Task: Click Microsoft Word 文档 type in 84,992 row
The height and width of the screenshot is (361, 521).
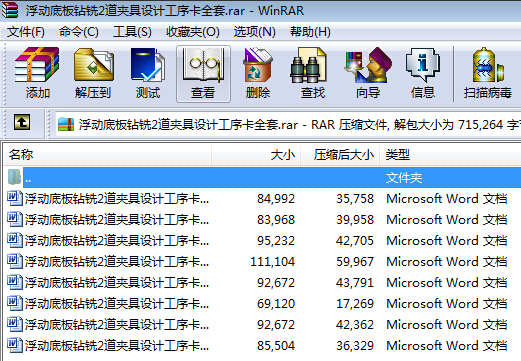Action: point(447,199)
